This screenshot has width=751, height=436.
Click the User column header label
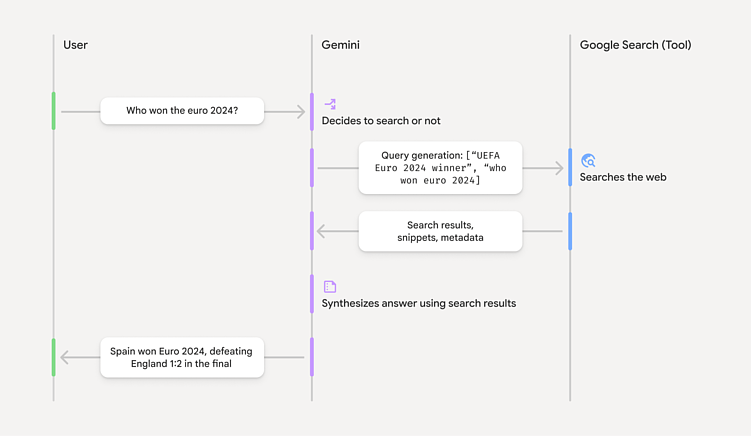[x=75, y=45]
